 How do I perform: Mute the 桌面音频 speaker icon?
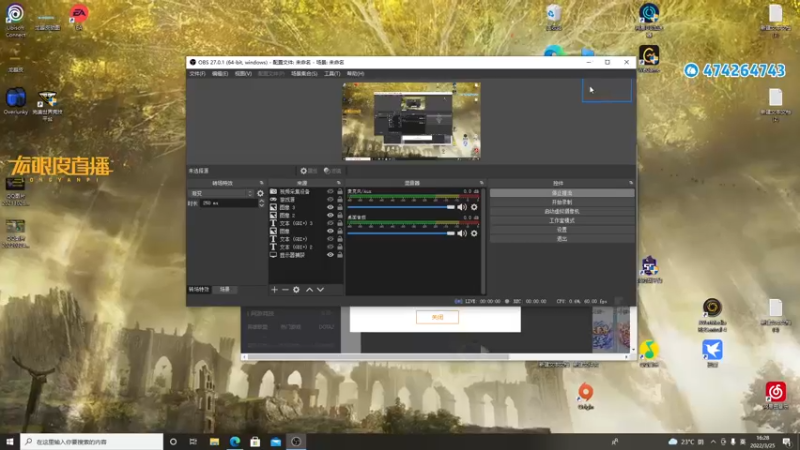pyautogui.click(x=462, y=233)
